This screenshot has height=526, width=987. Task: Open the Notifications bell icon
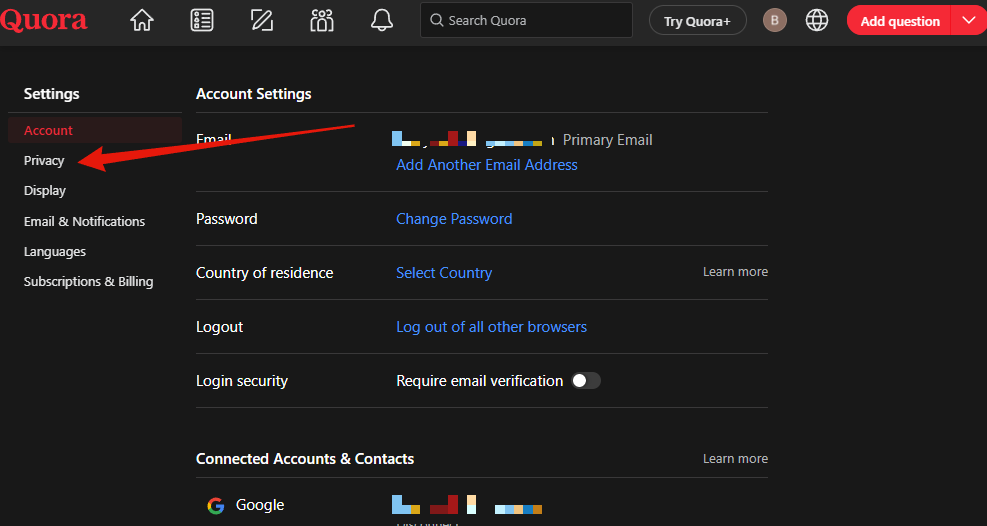381,20
